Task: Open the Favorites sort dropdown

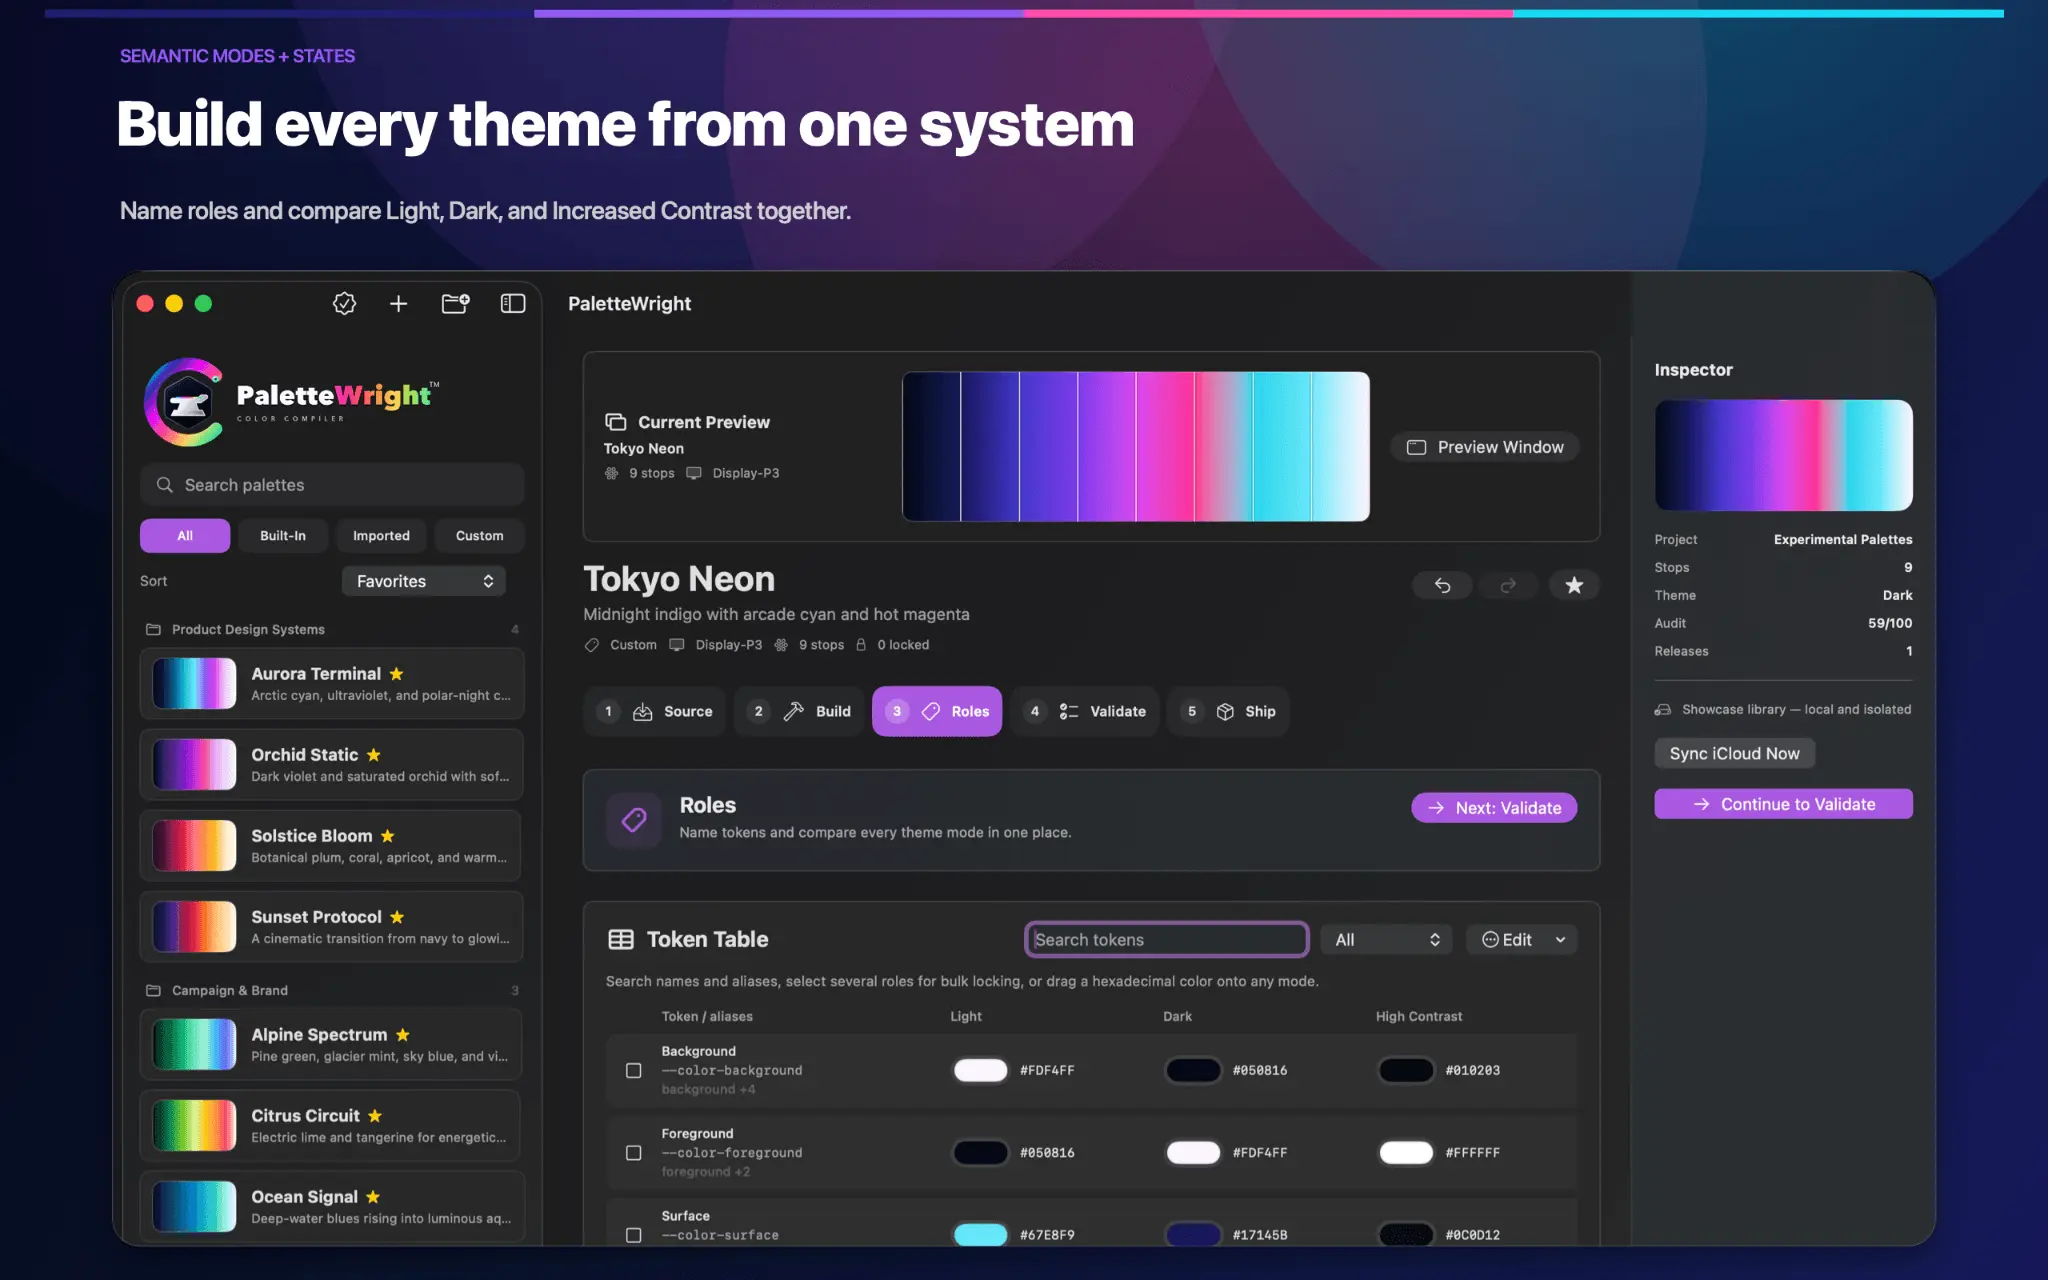Action: [x=424, y=581]
